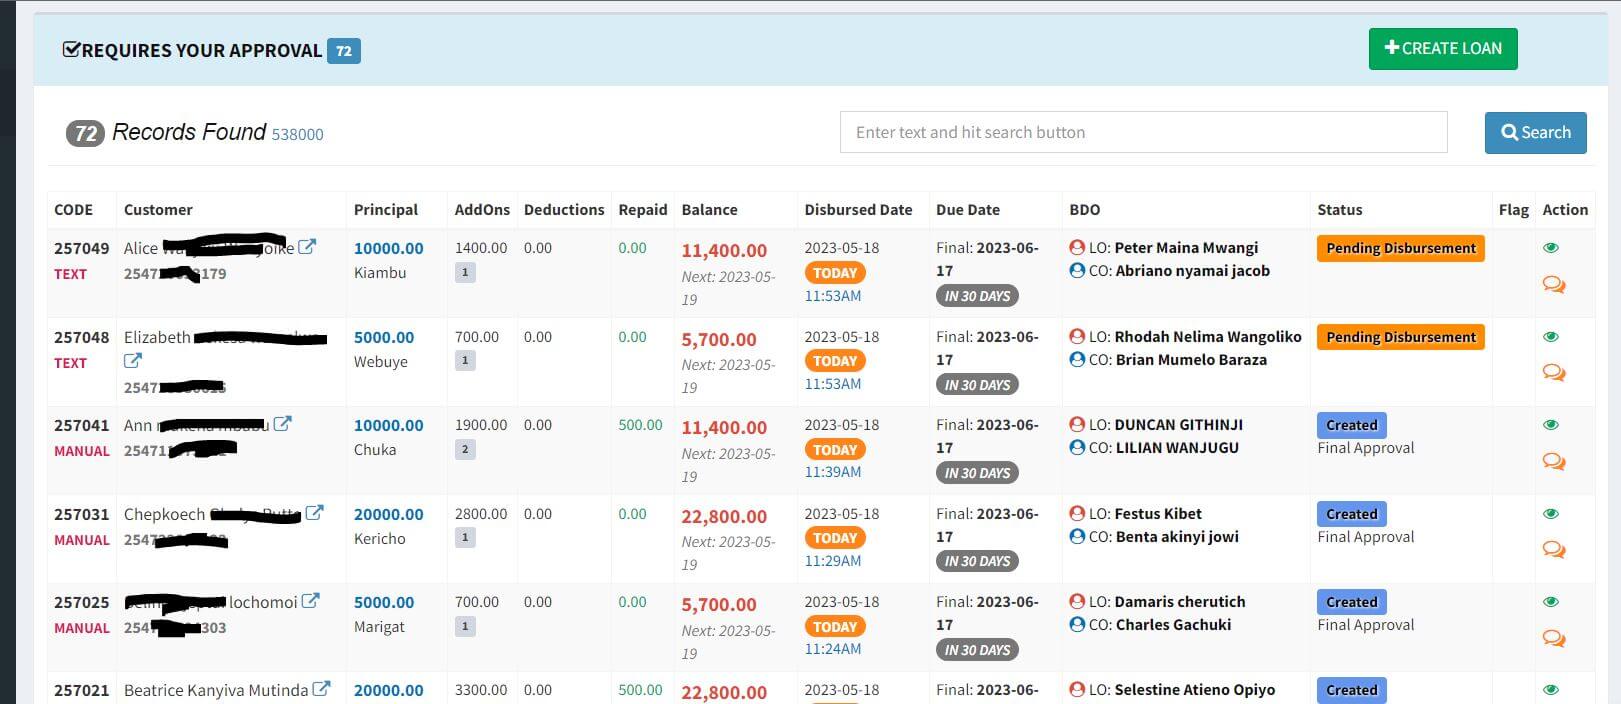Viewport: 1621px width, 704px height.
Task: Click loan code 257049
Action: [x=82, y=248]
